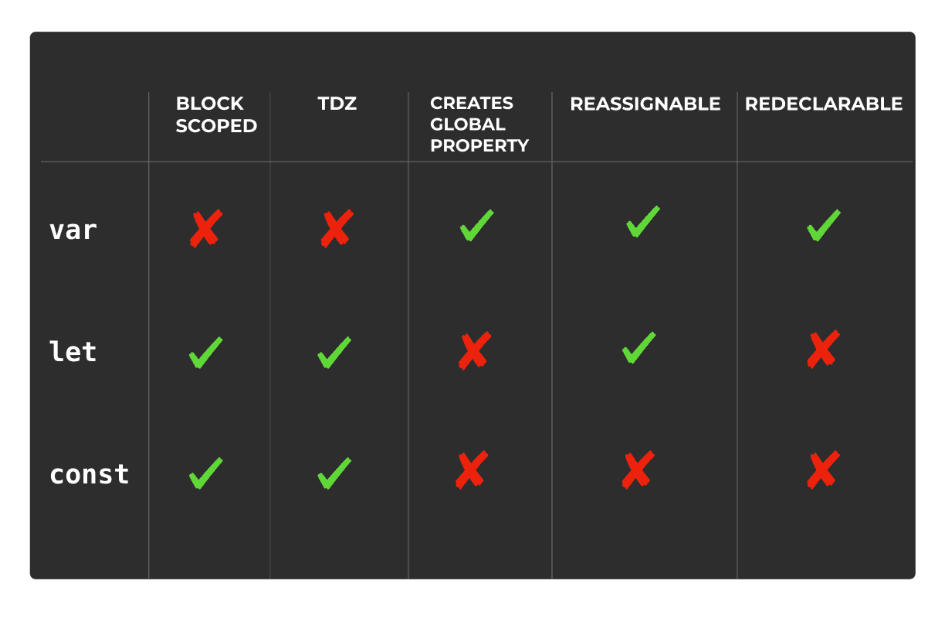Click the green check for var REDECLARABLE
The height and width of the screenshot is (618, 950).
point(823,226)
